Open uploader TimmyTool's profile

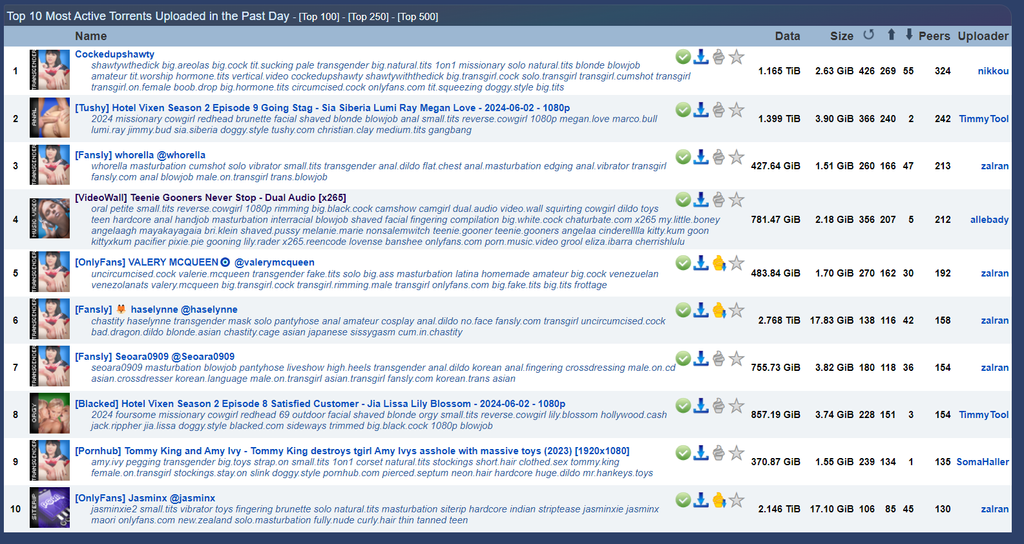pos(984,119)
